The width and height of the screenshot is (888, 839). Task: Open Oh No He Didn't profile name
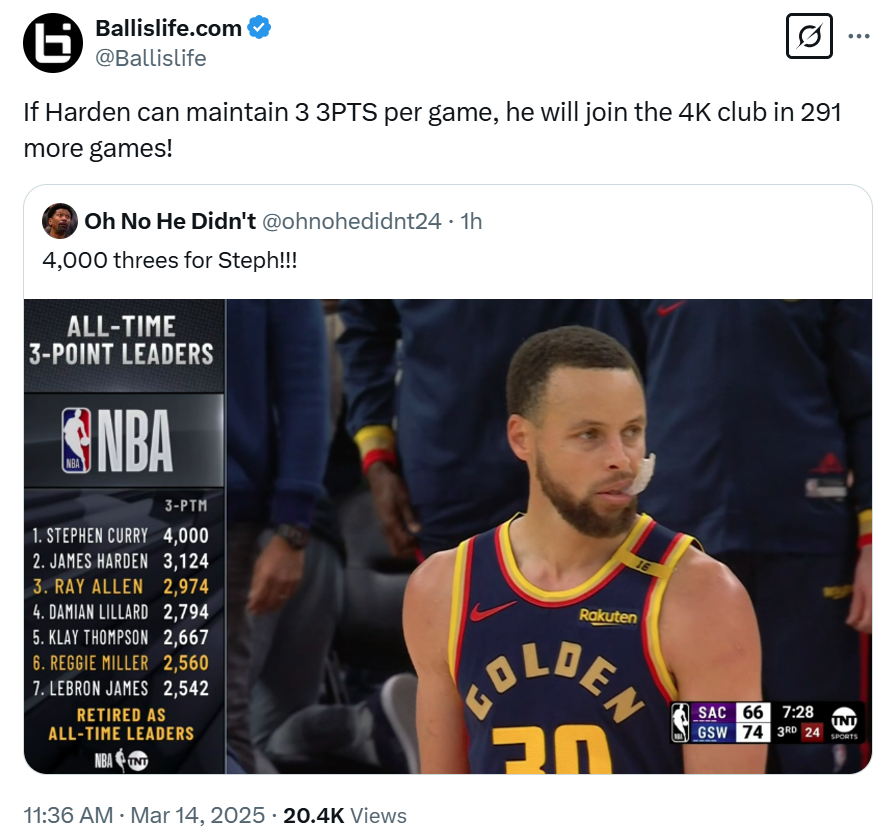[x=170, y=221]
